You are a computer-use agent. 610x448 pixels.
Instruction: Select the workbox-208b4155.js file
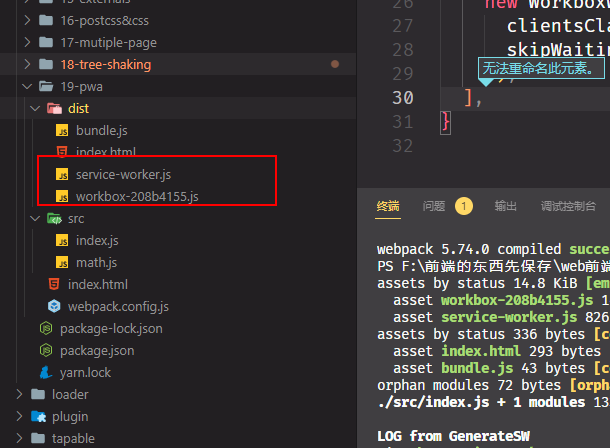[137, 196]
